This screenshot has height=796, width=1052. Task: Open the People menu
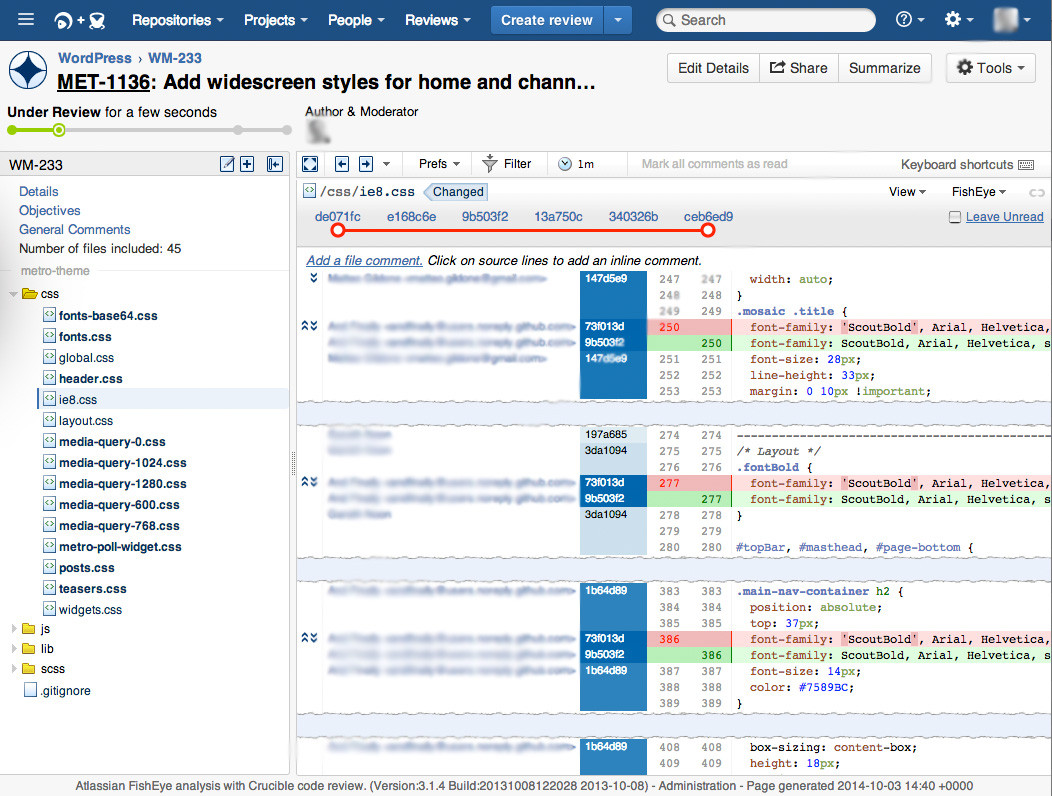356,20
